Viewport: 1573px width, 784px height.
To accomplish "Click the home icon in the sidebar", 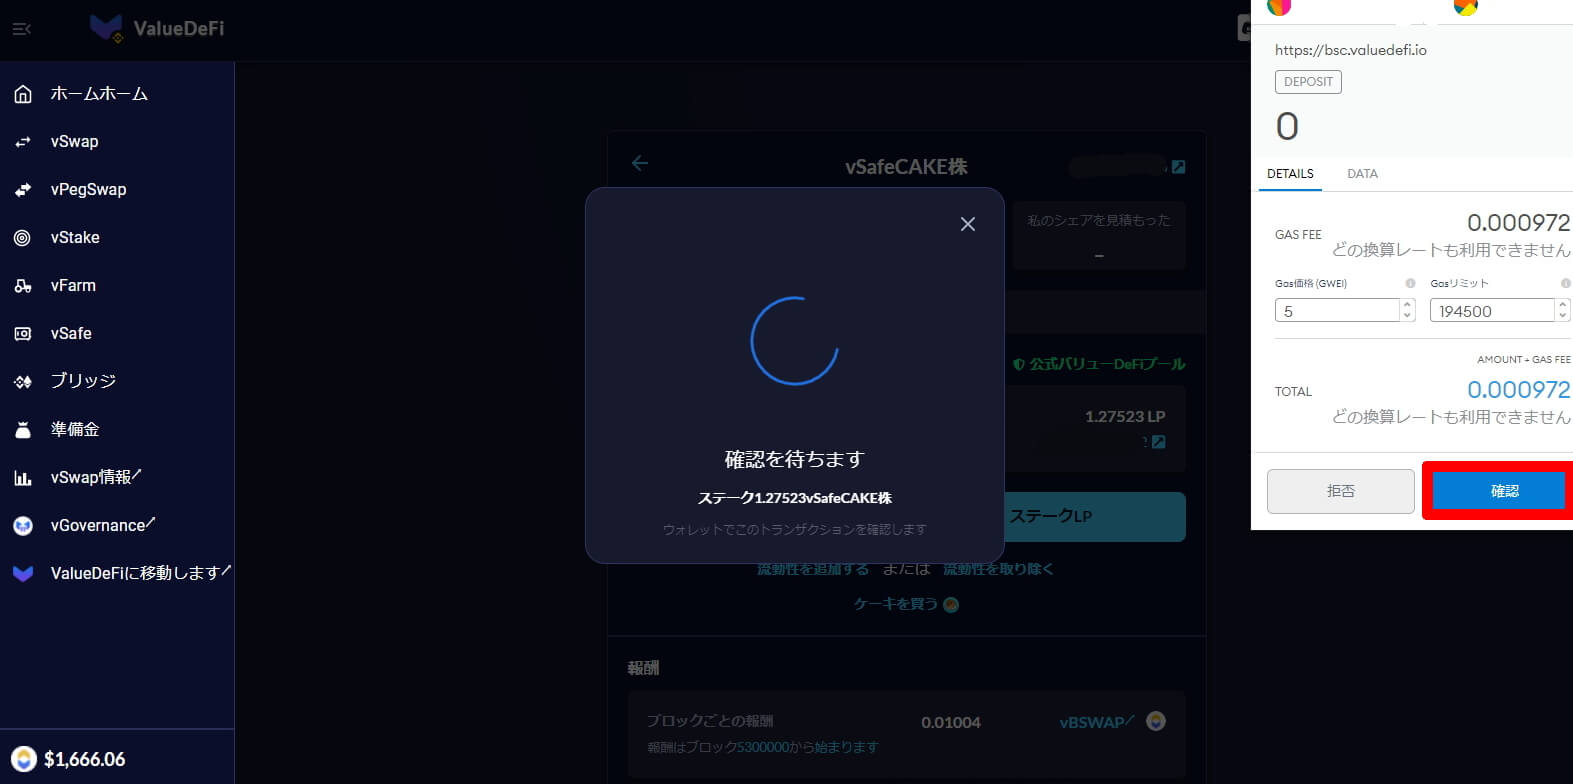I will coord(23,94).
